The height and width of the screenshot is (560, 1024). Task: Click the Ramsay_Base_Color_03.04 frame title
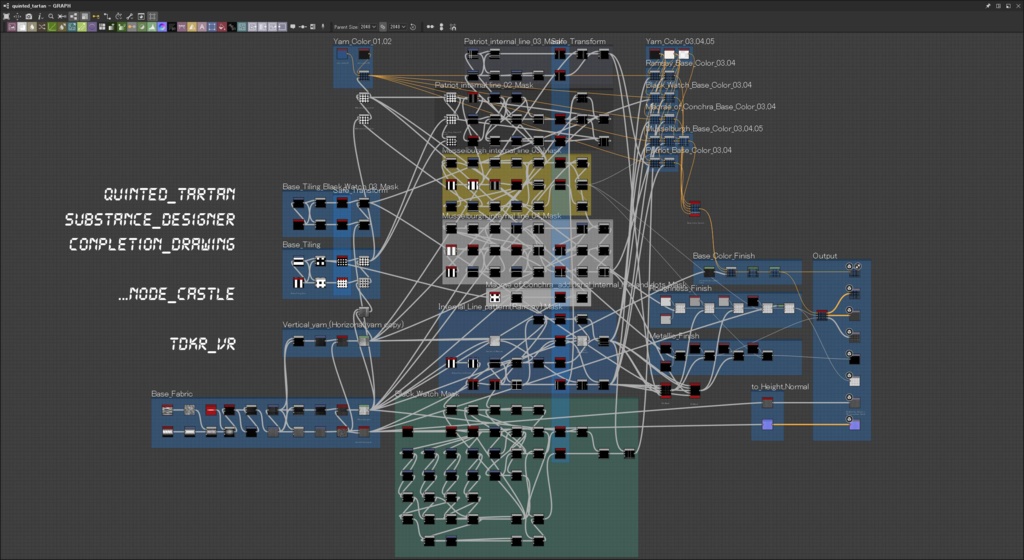click(x=690, y=63)
